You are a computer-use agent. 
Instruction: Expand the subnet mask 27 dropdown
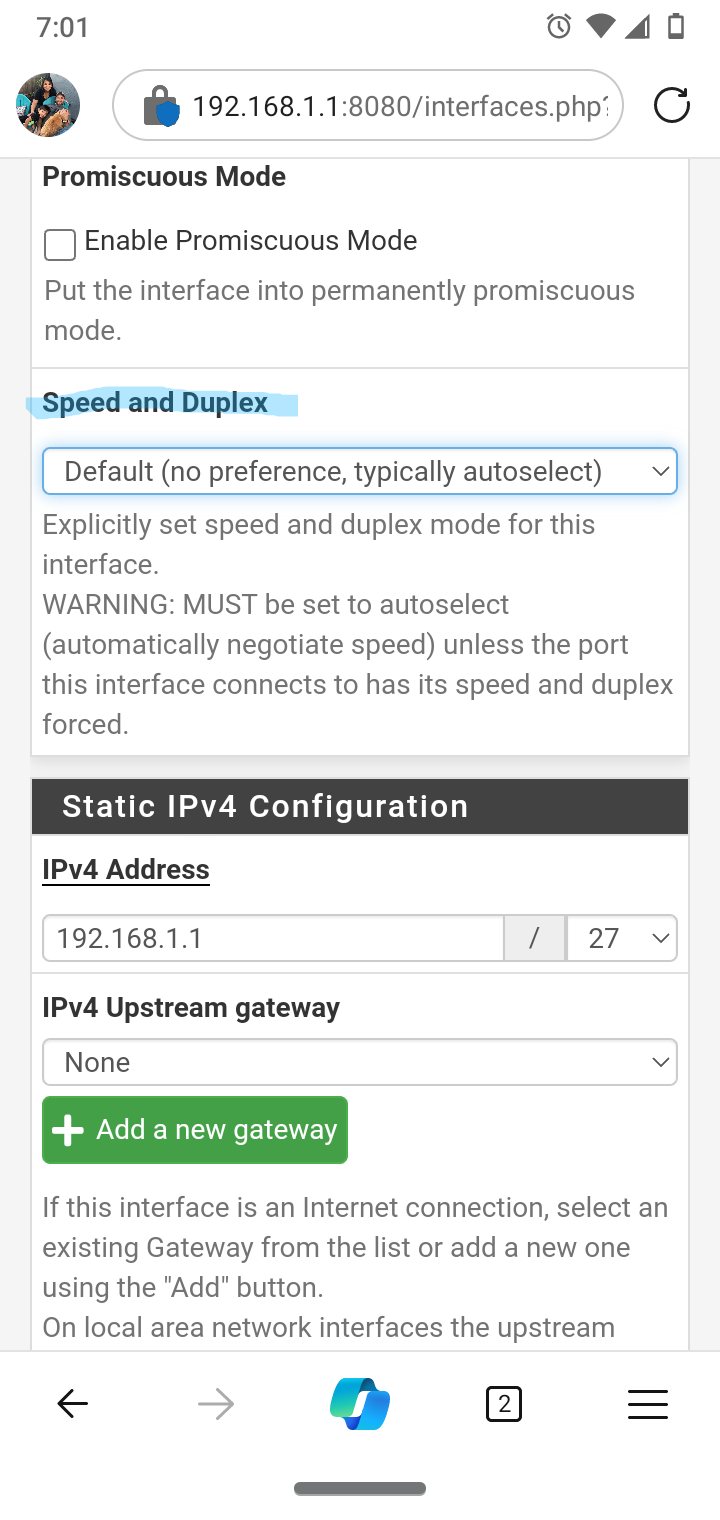pos(622,938)
